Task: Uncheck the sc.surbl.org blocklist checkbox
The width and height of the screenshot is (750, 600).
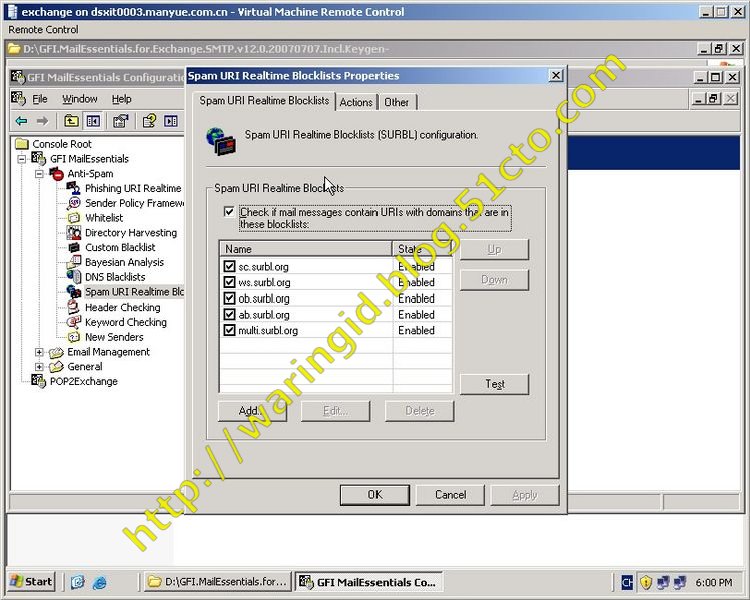Action: 230,267
